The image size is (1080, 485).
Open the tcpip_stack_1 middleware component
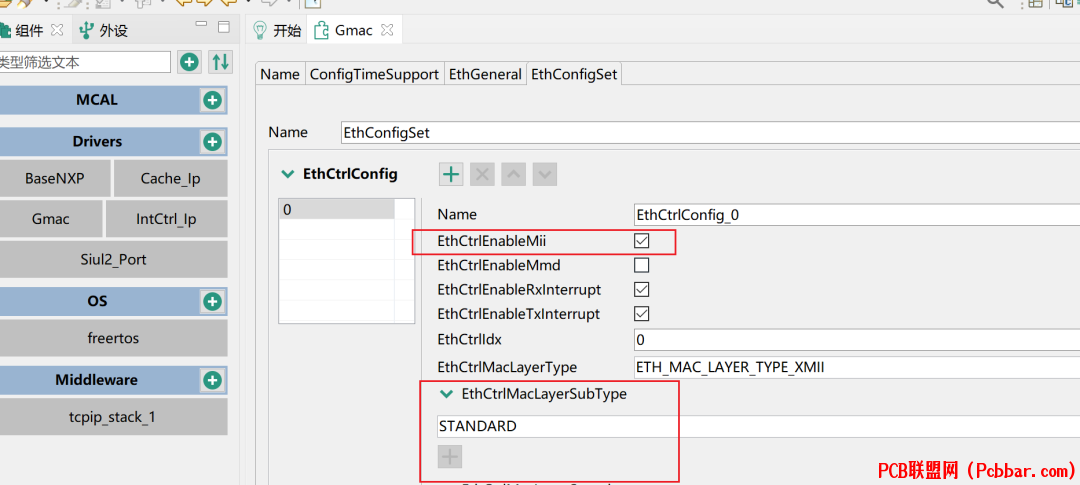(113, 417)
